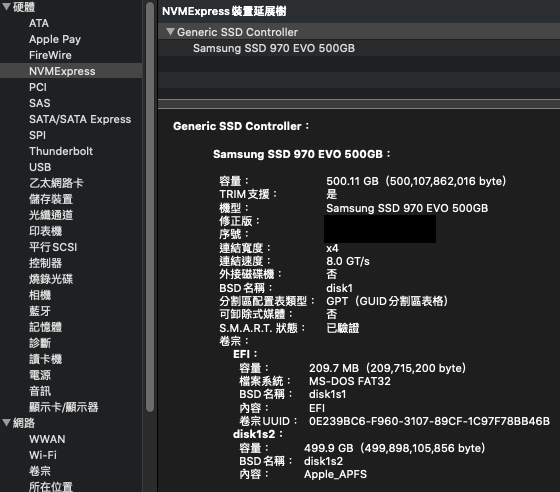Click the 硬體 section heading
560x492 pixels.
[x=24, y=7]
